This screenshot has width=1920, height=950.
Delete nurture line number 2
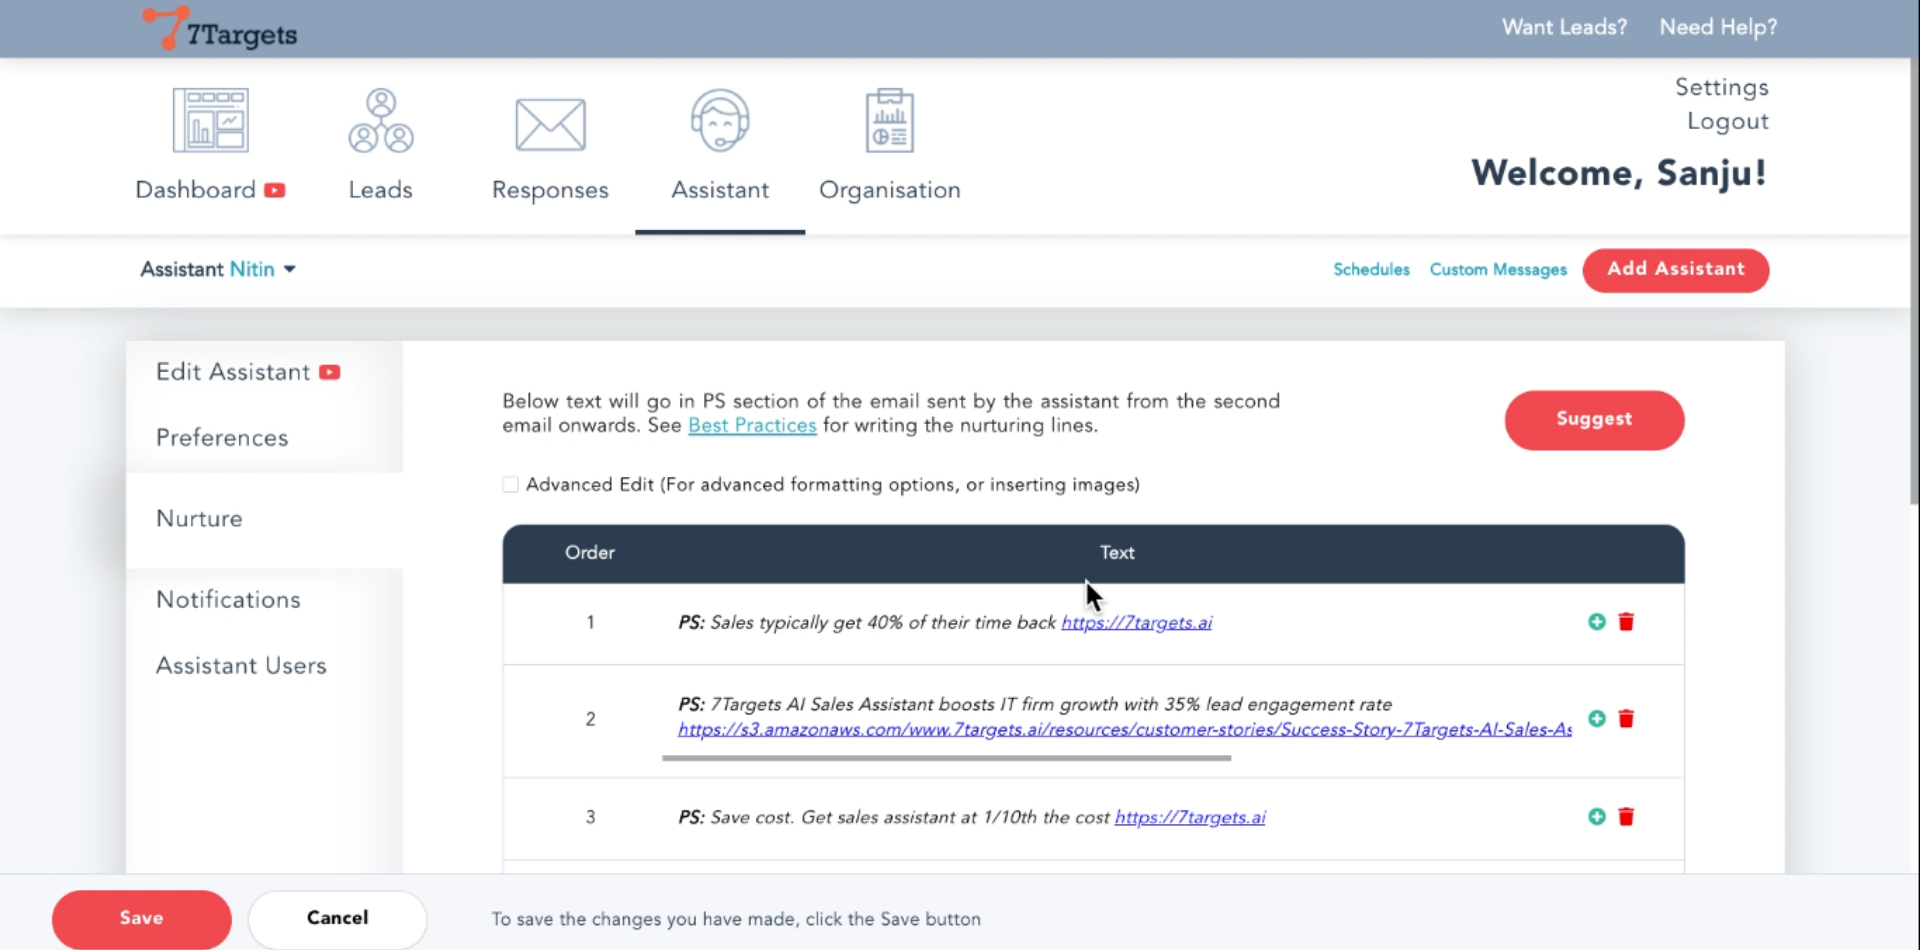pos(1626,719)
